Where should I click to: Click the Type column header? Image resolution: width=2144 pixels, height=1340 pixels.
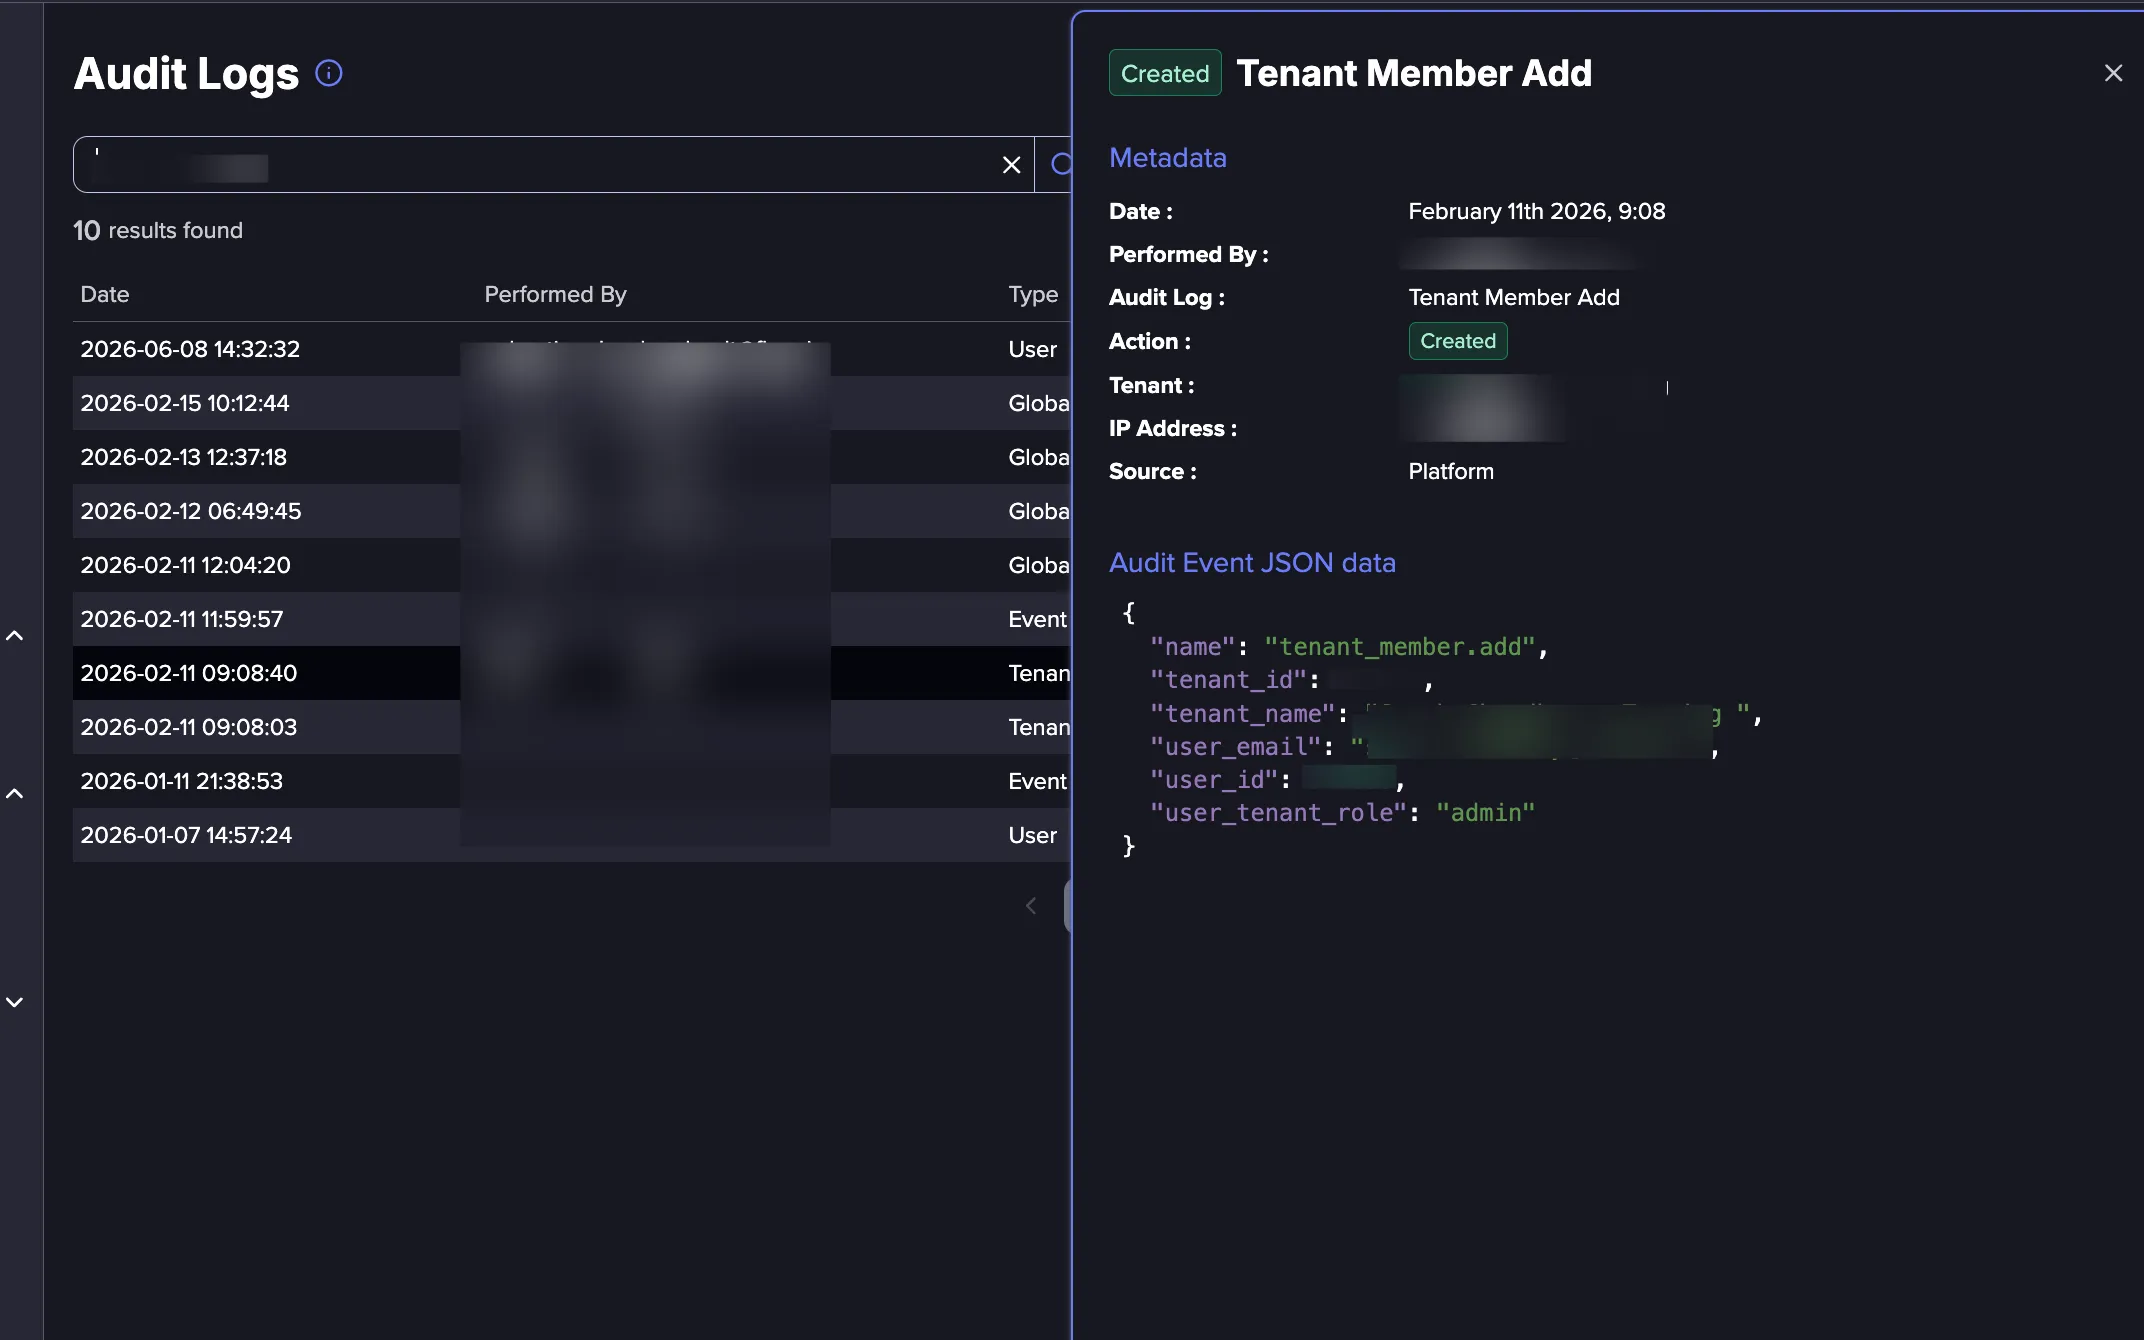pyautogui.click(x=1033, y=294)
